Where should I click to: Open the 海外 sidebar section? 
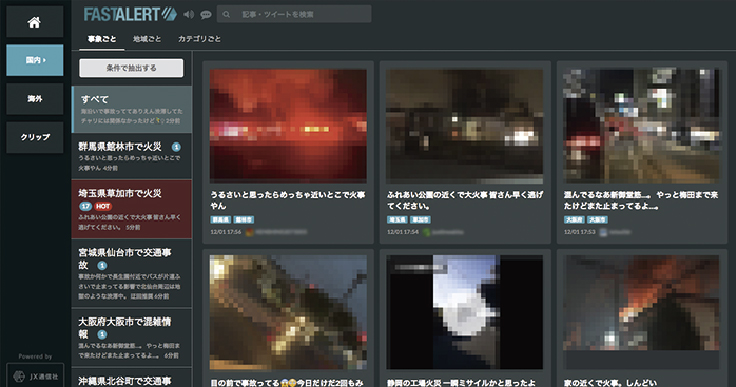pos(35,99)
